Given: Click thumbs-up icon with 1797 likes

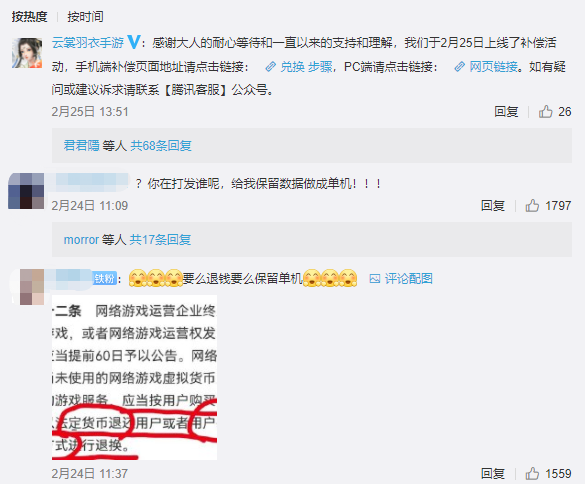Looking at the screenshot, I should tap(532, 206).
